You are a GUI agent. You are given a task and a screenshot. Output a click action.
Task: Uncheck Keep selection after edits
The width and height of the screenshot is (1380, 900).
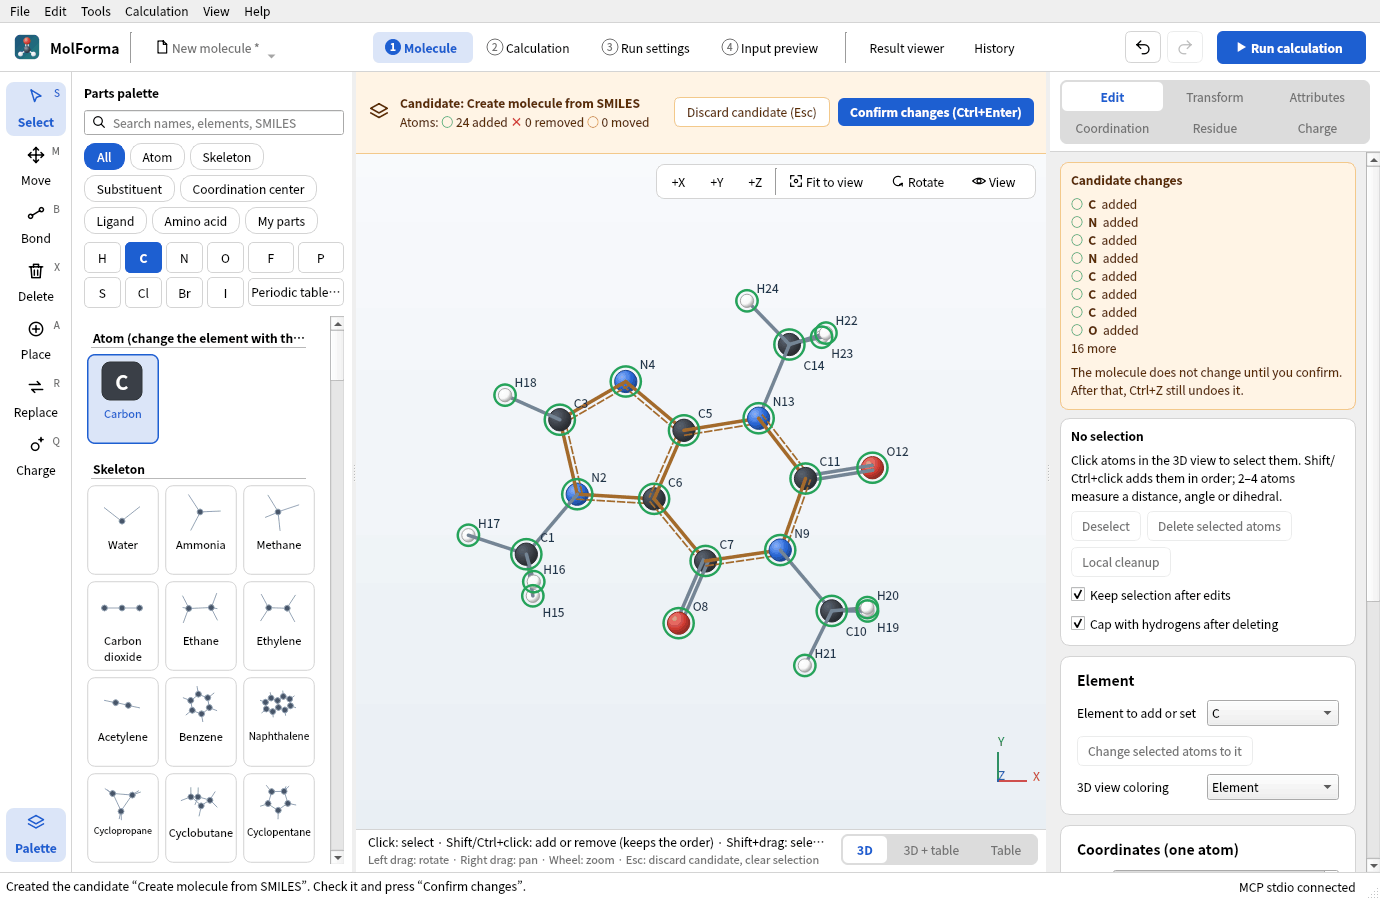click(1078, 595)
